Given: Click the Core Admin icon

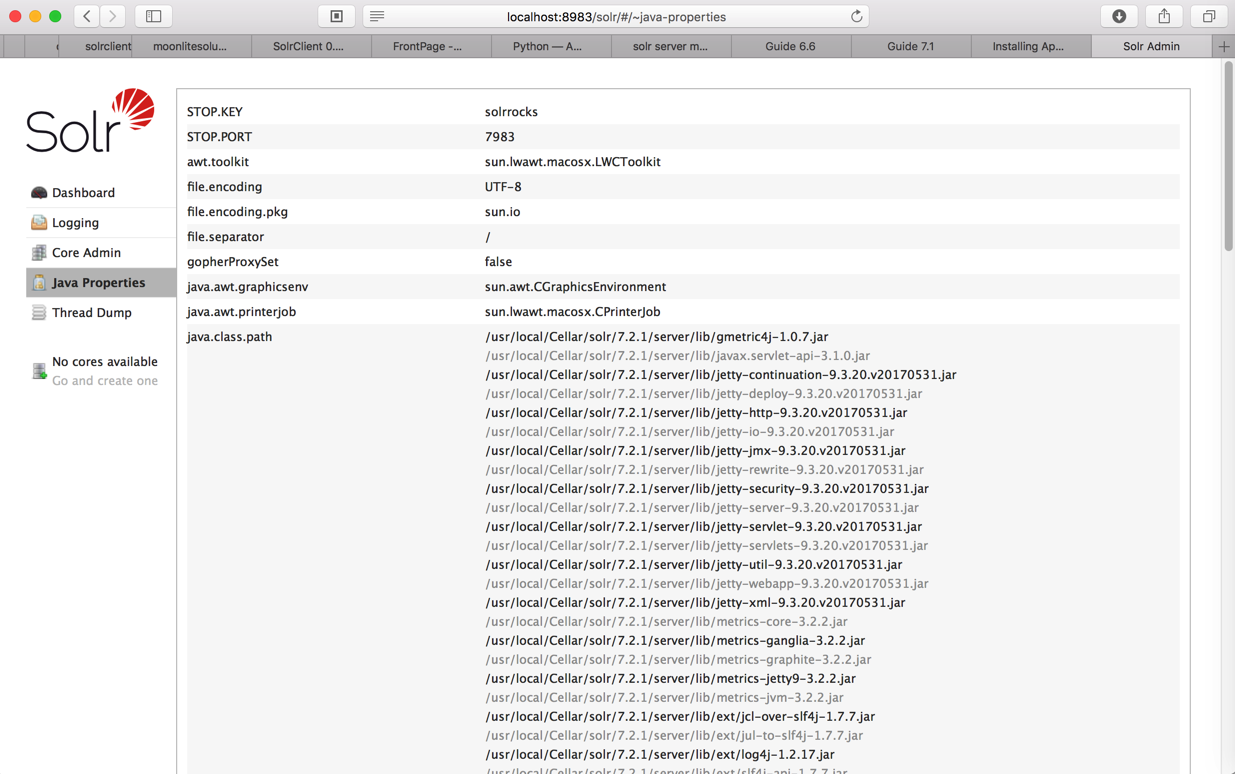Looking at the screenshot, I should (39, 253).
